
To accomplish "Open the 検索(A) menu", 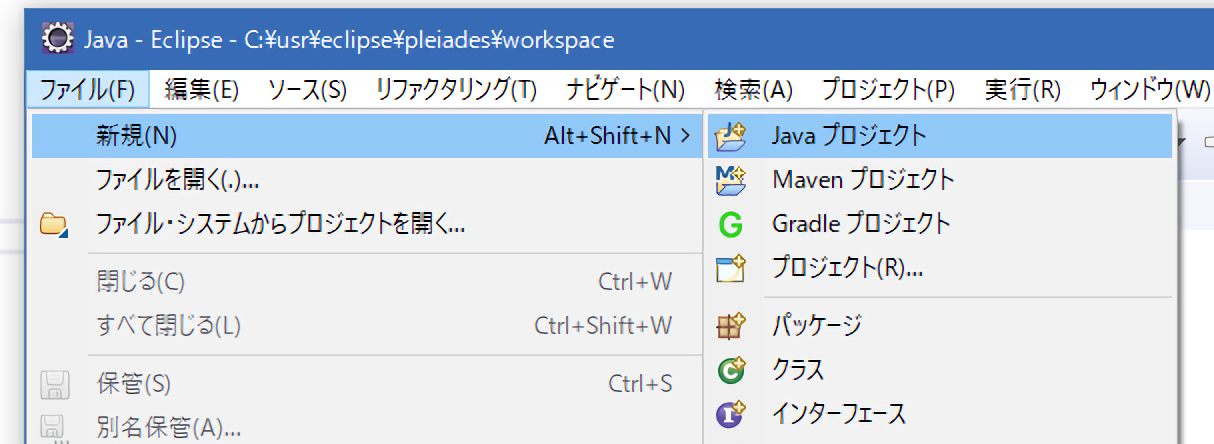I will [x=753, y=89].
